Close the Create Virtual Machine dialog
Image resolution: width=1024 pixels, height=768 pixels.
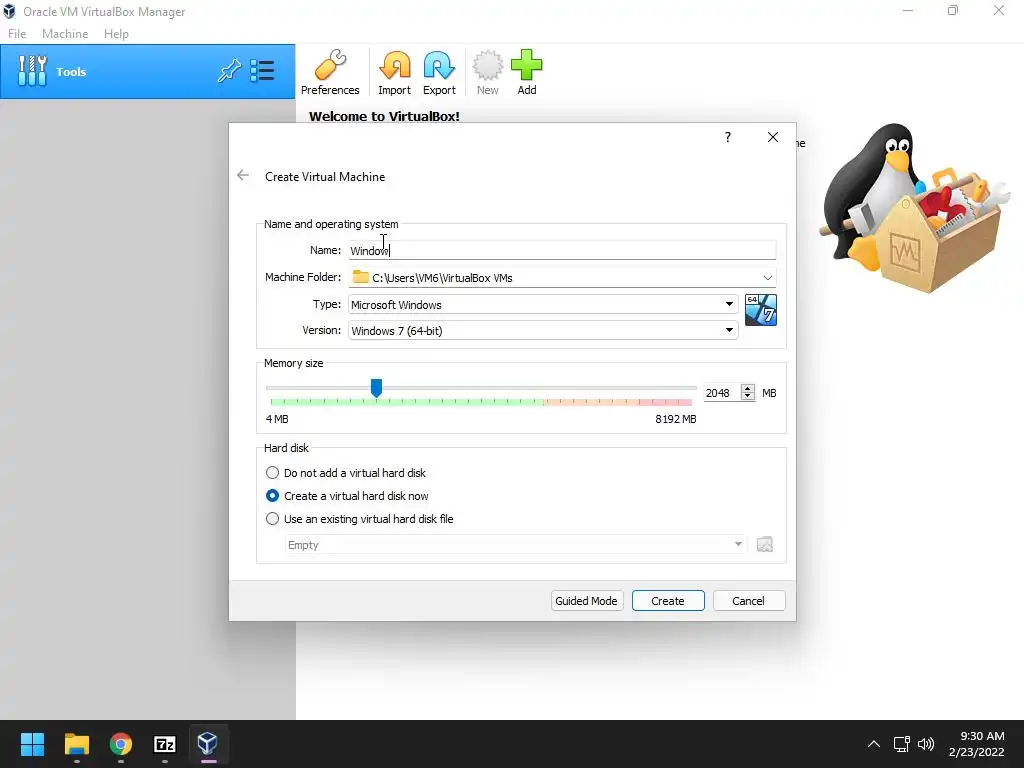[773, 137]
